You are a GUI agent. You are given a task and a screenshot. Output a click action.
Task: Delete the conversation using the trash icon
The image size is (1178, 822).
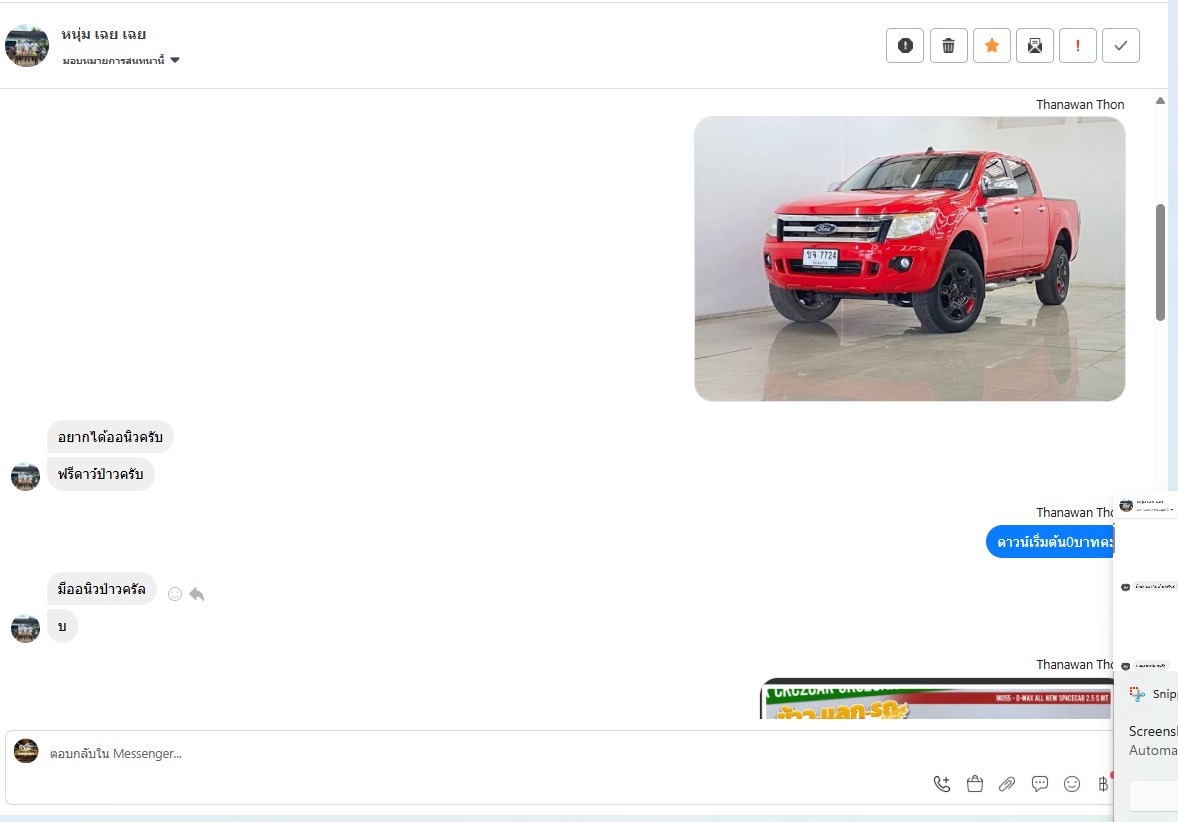tap(948, 46)
